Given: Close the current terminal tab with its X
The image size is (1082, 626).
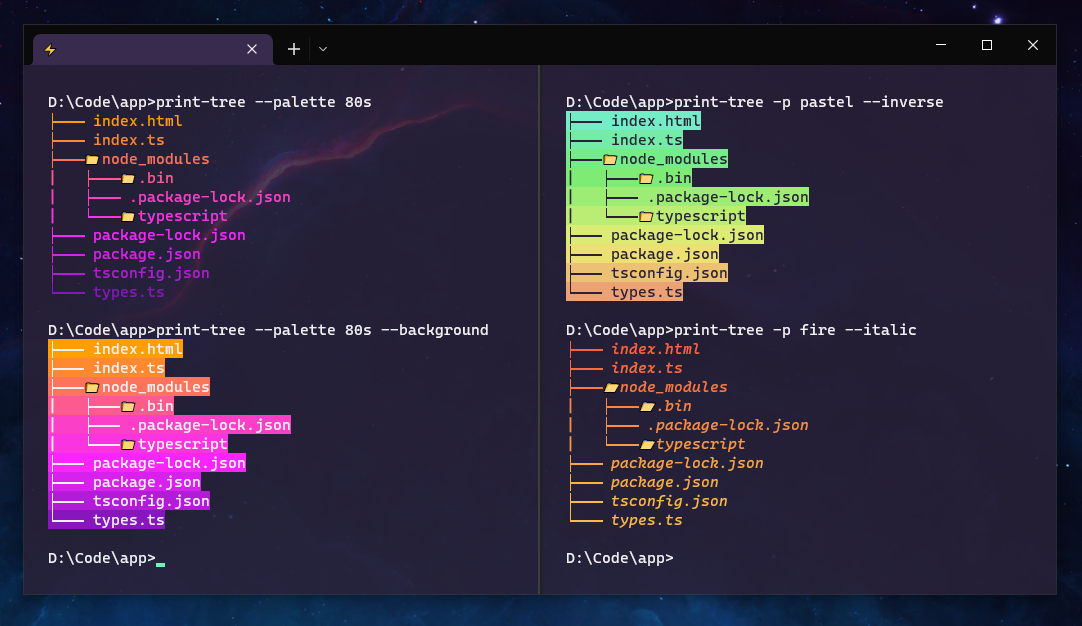Looking at the screenshot, I should pos(252,49).
